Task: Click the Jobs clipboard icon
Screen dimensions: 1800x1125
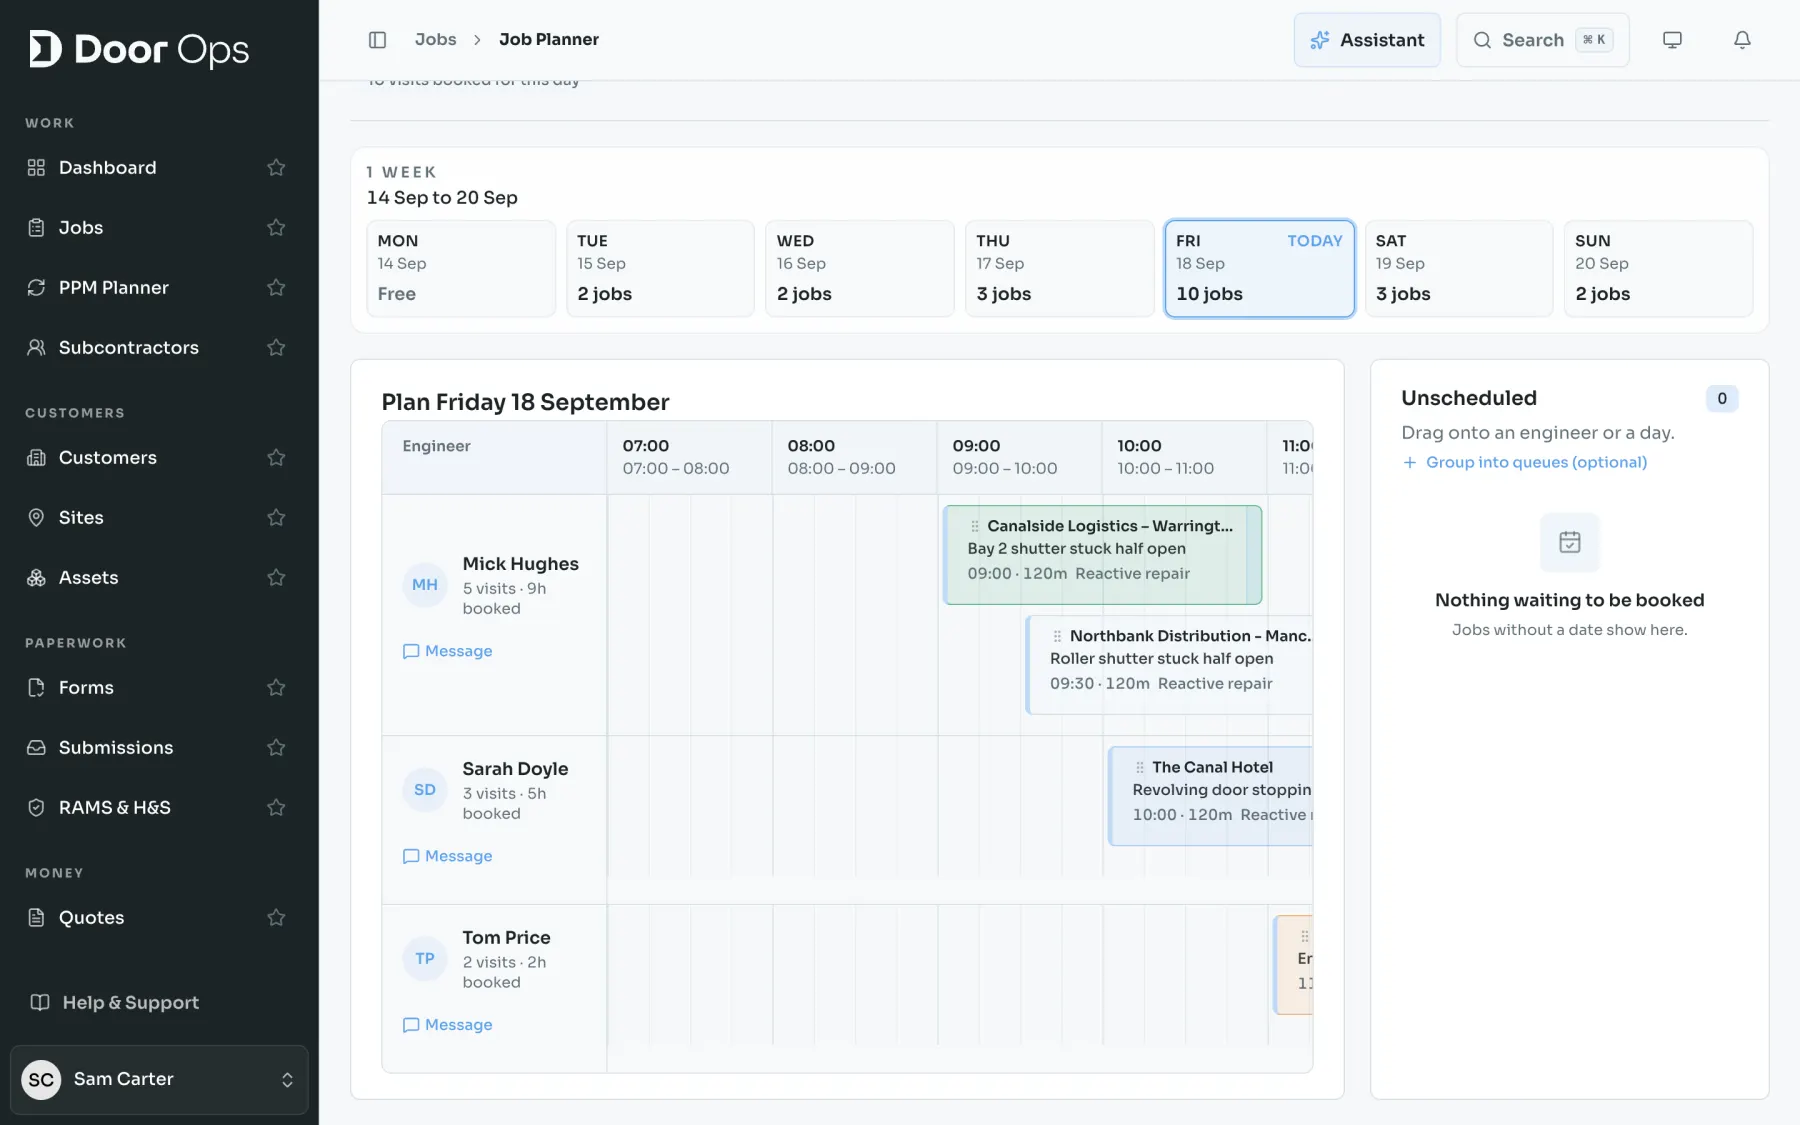Action: [36, 227]
